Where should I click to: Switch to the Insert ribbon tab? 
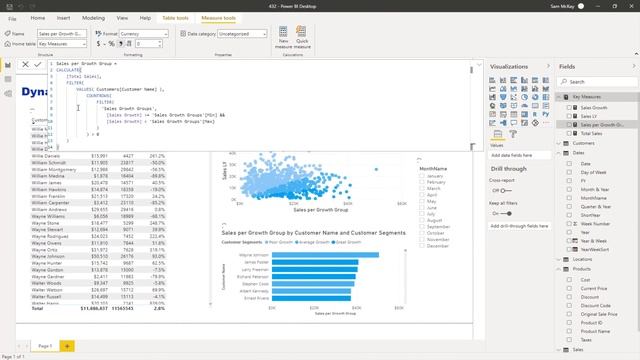63,18
